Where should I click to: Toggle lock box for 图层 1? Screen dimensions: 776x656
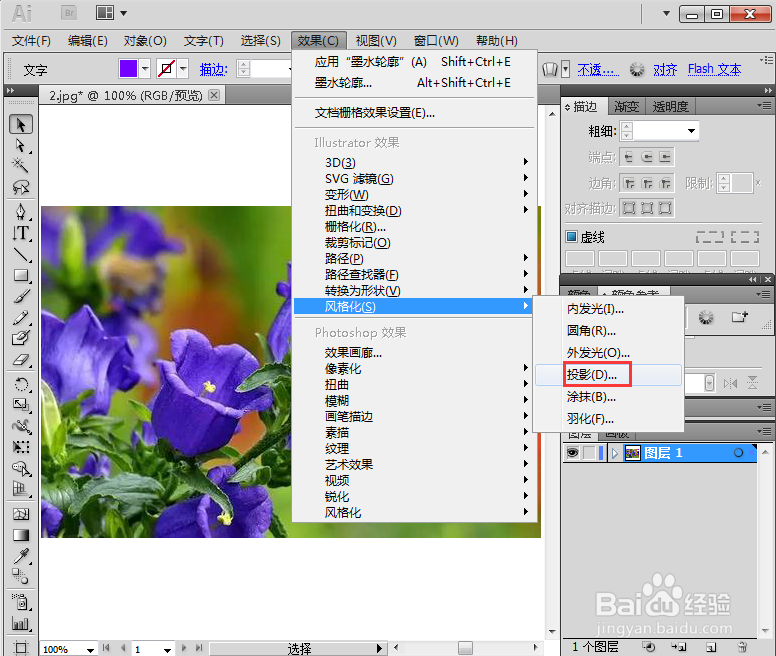[x=589, y=453]
